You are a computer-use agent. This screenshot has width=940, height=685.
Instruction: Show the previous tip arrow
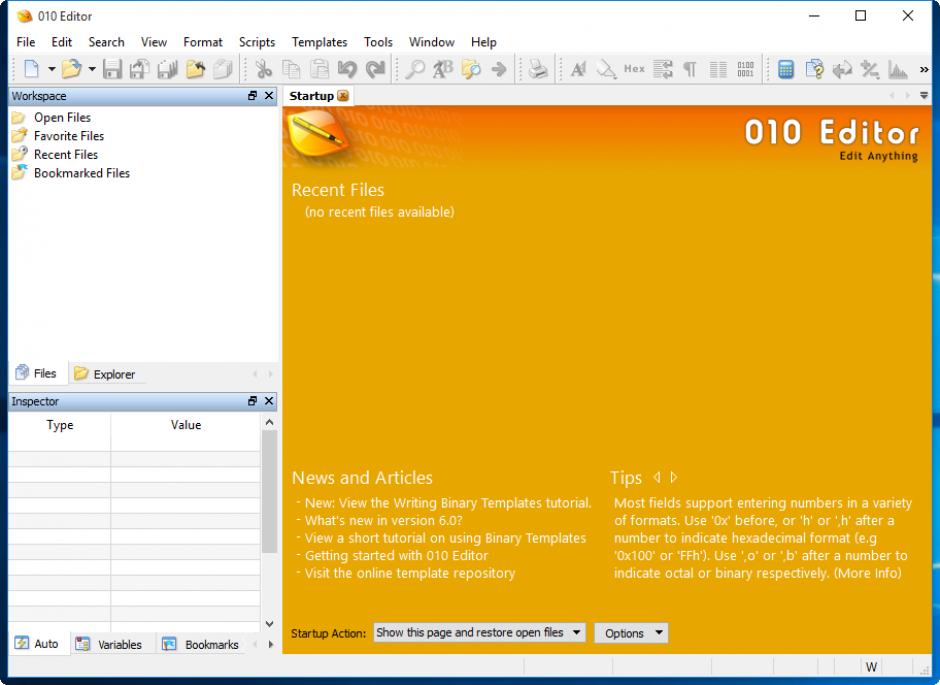tap(657, 477)
